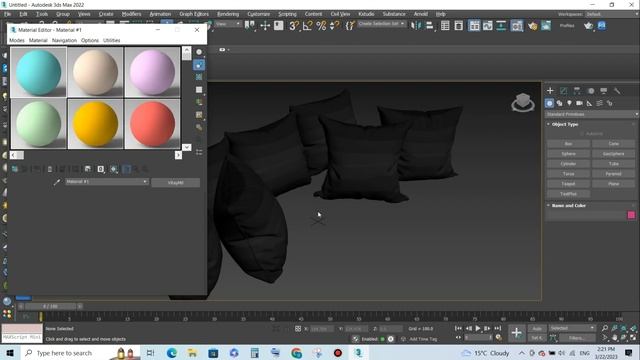Open the Create Selection Set dropdown
Screen dimensions: 640x360
click(x=382, y=24)
